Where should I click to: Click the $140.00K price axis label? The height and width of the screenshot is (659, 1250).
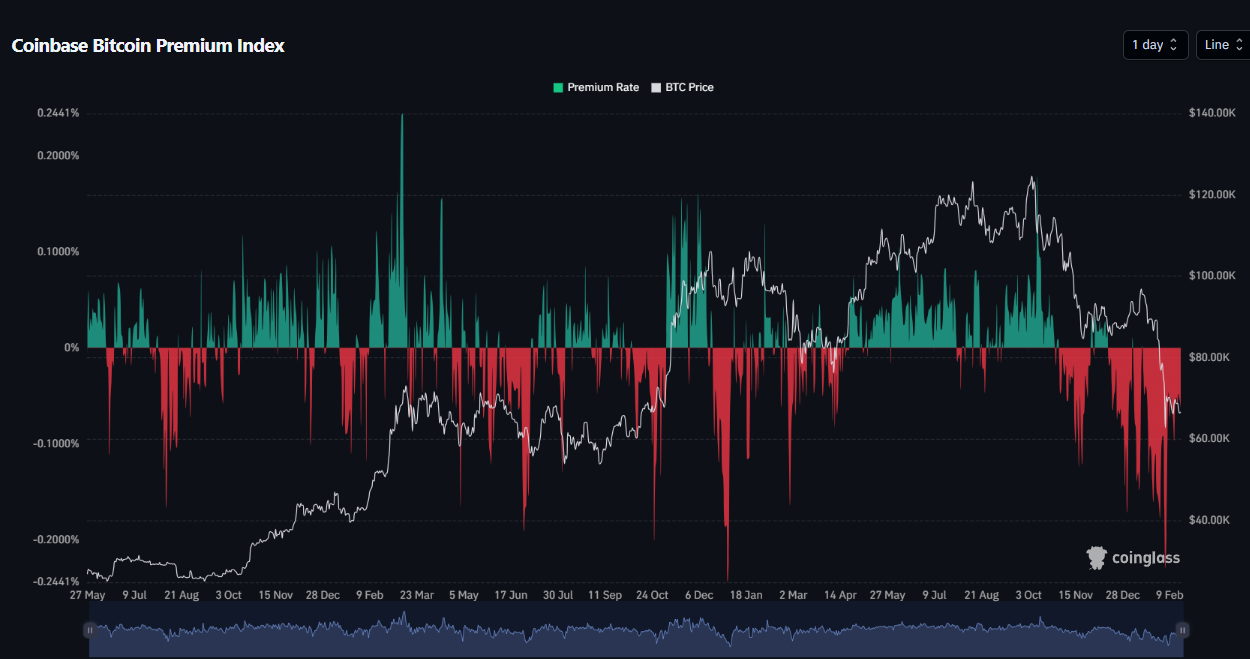tap(1213, 113)
